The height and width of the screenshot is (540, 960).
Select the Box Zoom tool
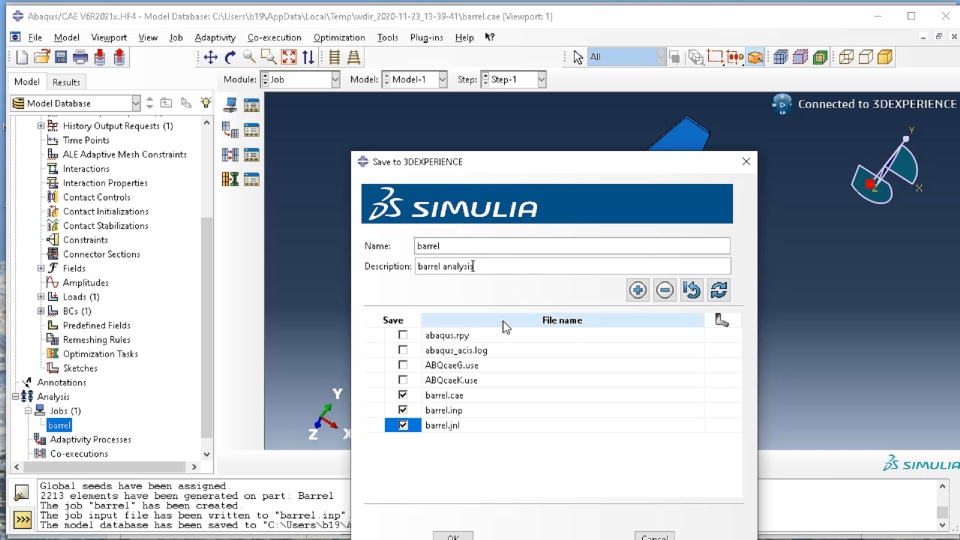(268, 58)
